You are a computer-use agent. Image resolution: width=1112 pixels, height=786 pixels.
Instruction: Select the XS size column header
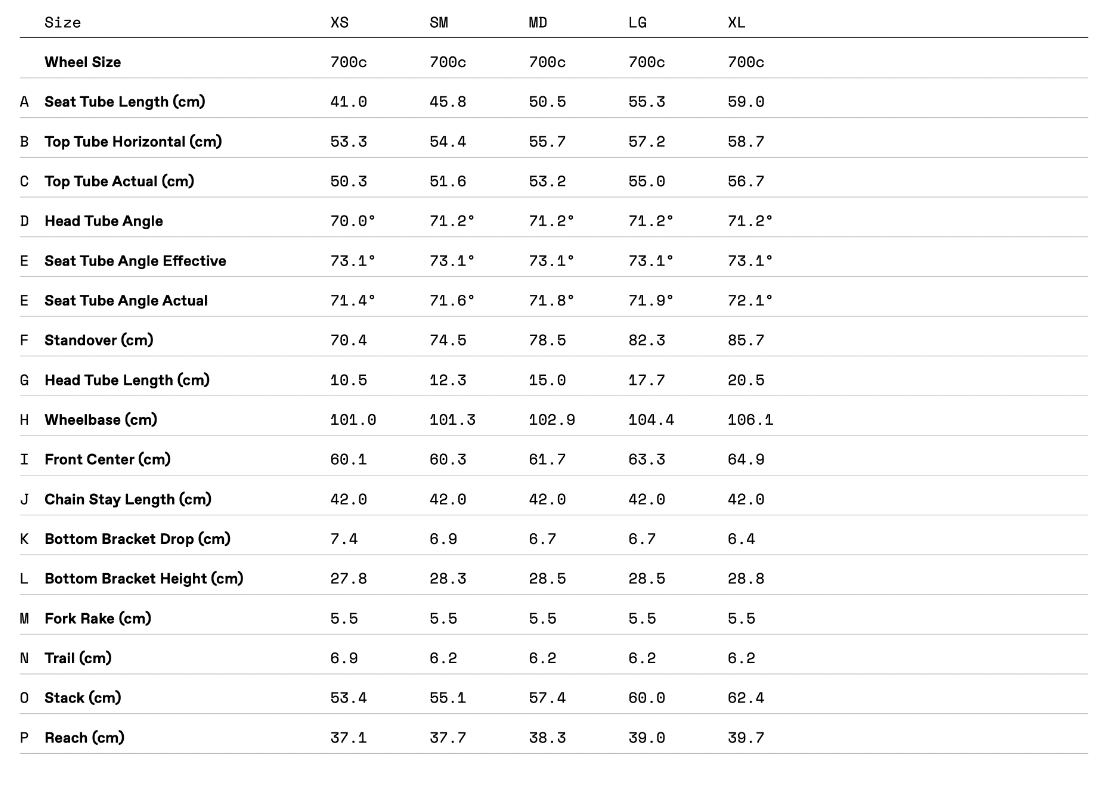click(340, 23)
